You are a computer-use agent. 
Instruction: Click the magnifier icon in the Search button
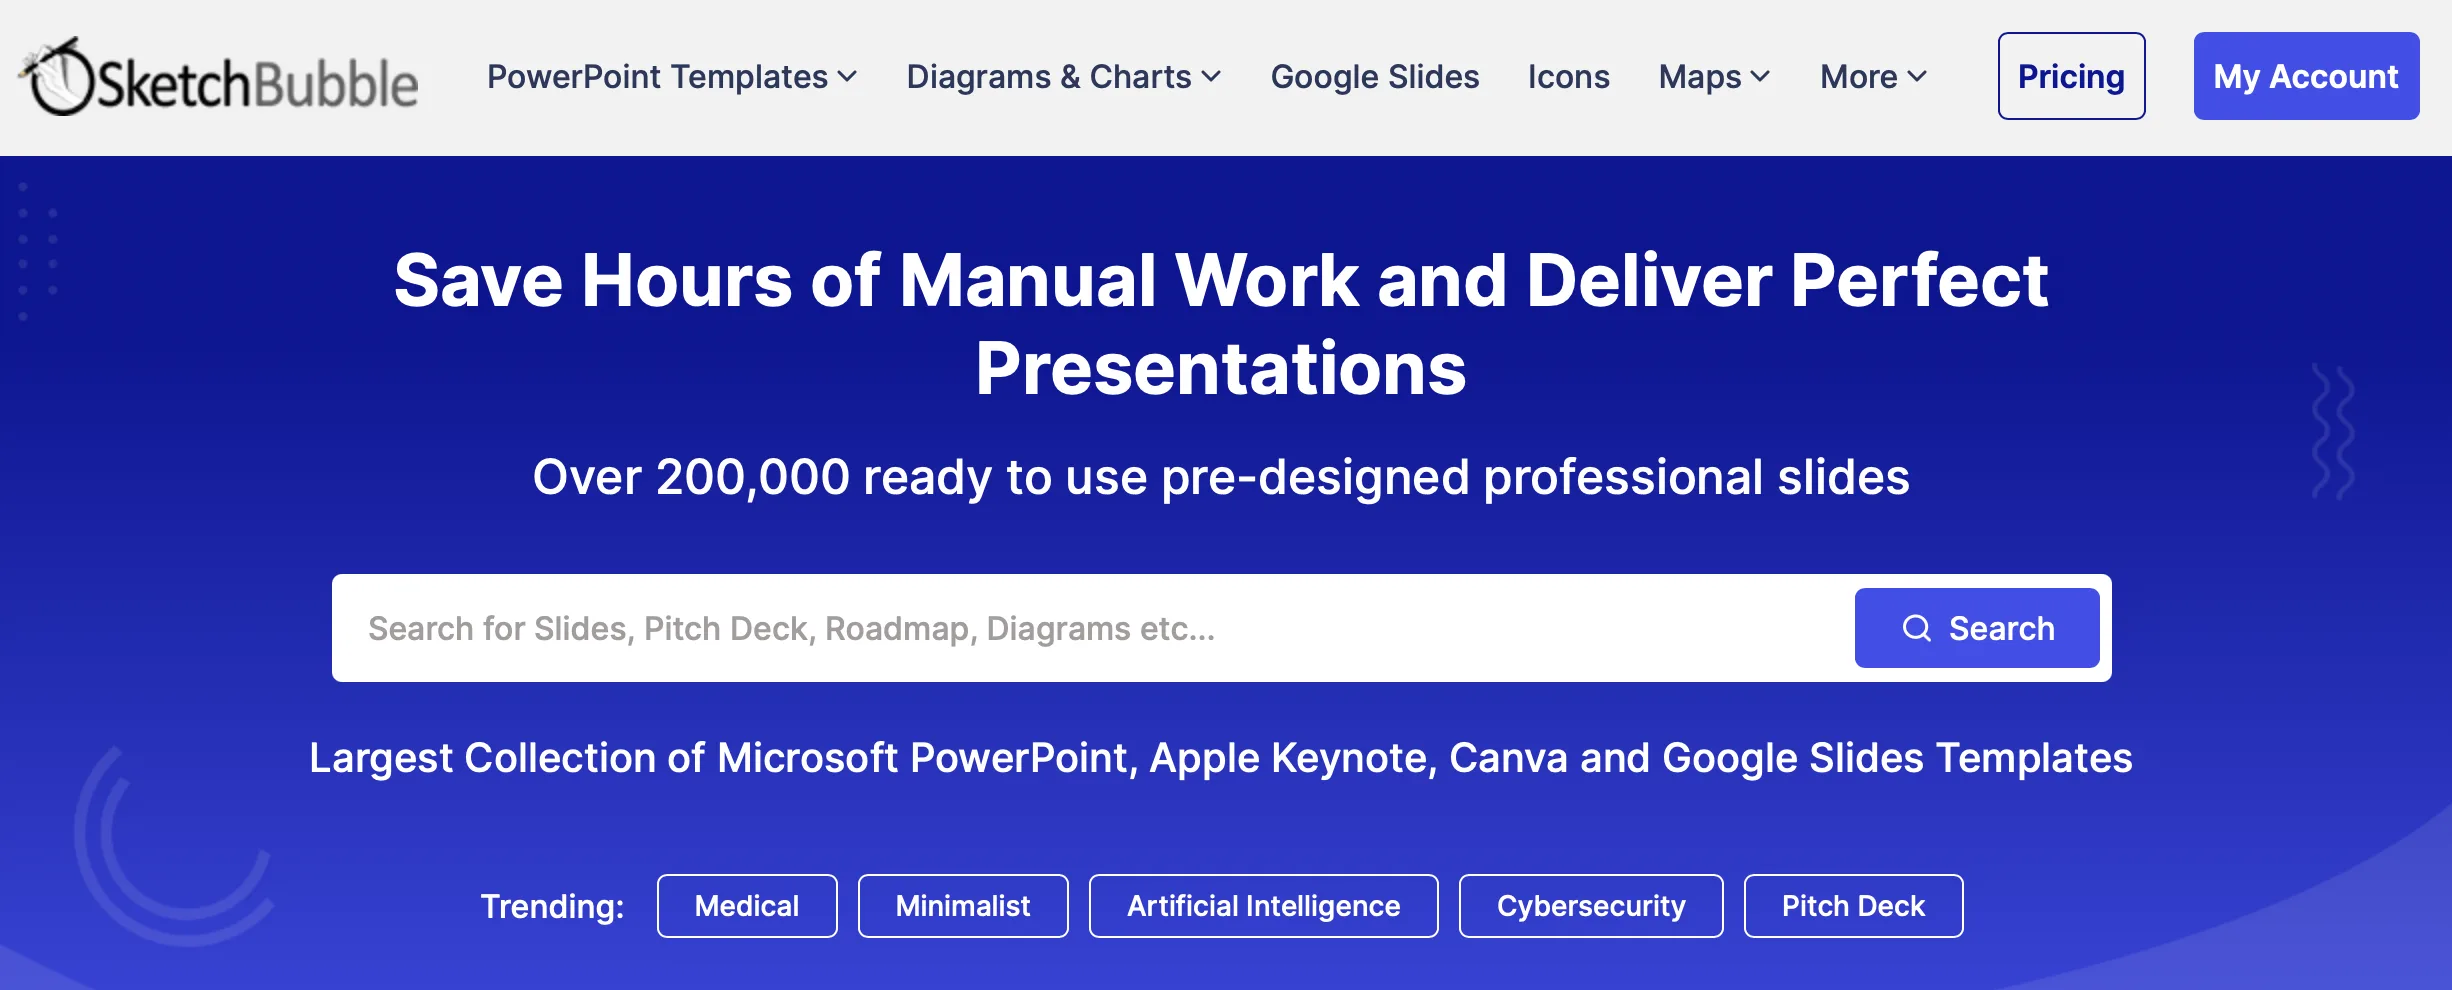tap(1916, 628)
